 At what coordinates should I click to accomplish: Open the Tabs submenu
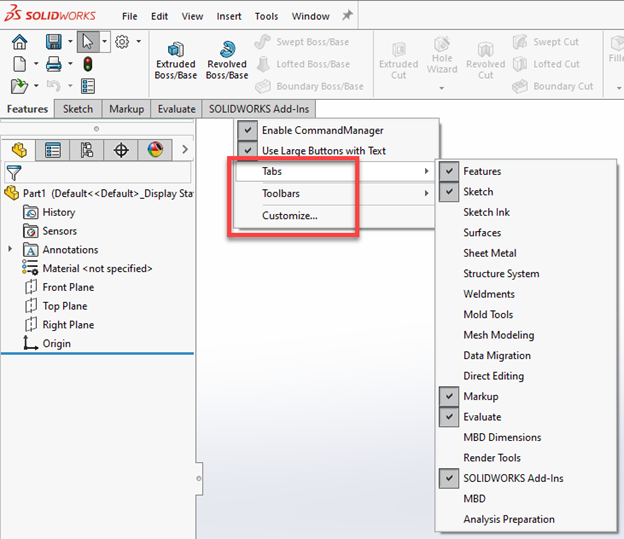tap(334, 171)
